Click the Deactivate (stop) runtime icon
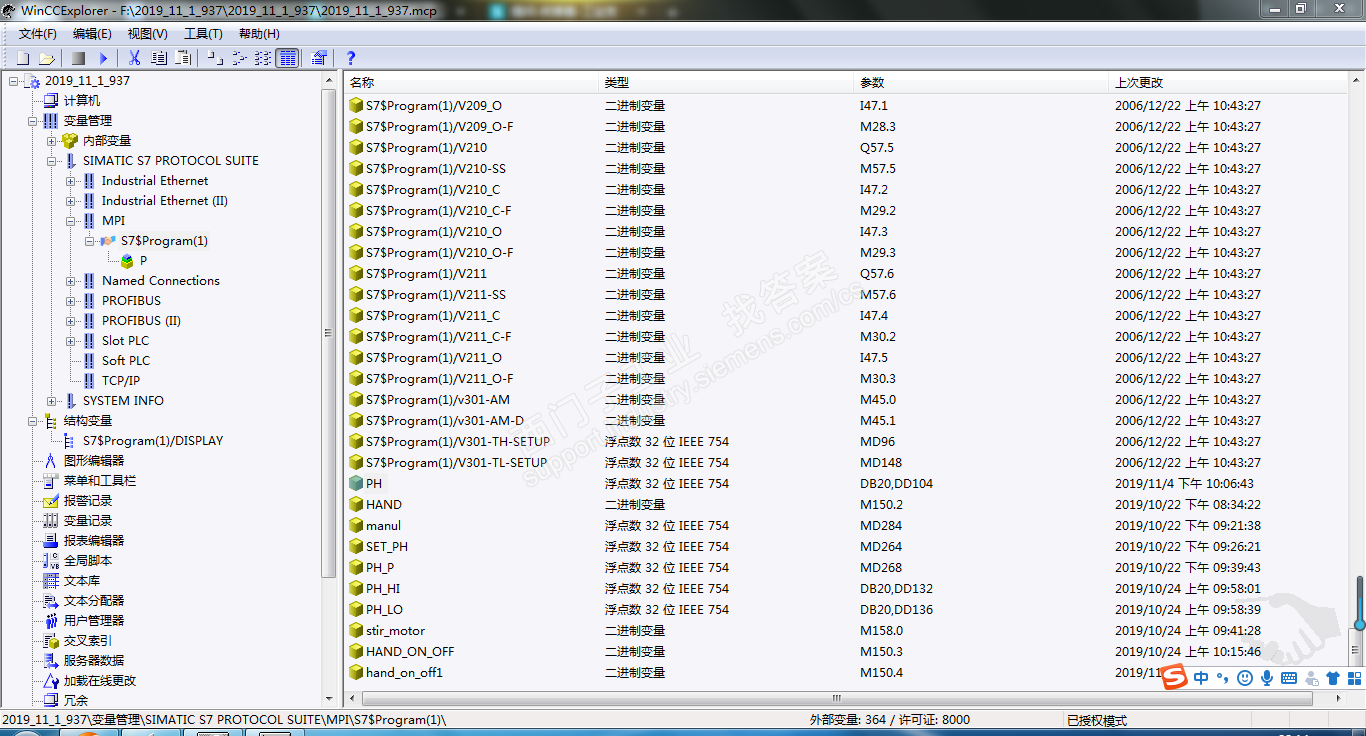1366x736 pixels. tap(78, 58)
